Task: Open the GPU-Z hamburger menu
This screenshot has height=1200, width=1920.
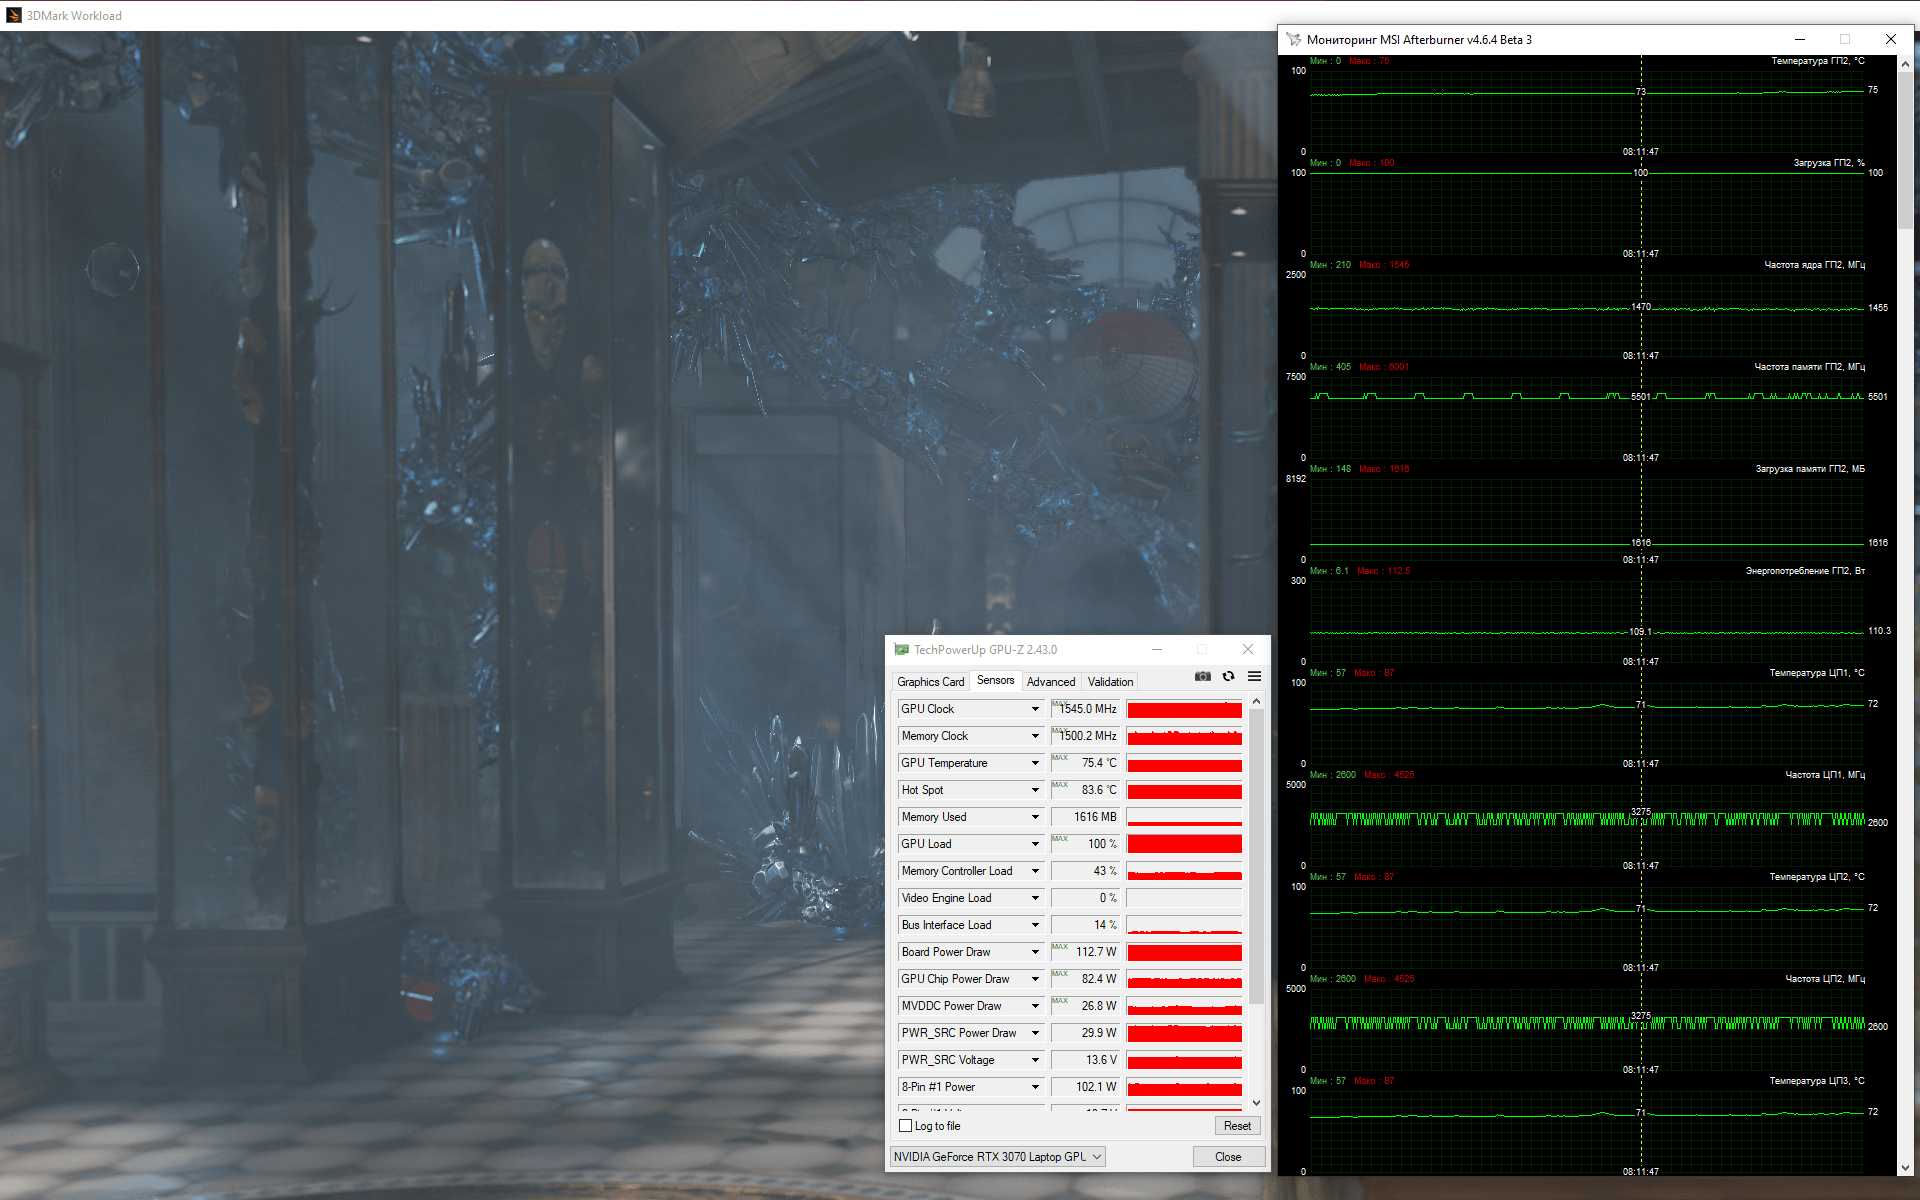Action: [1254, 677]
